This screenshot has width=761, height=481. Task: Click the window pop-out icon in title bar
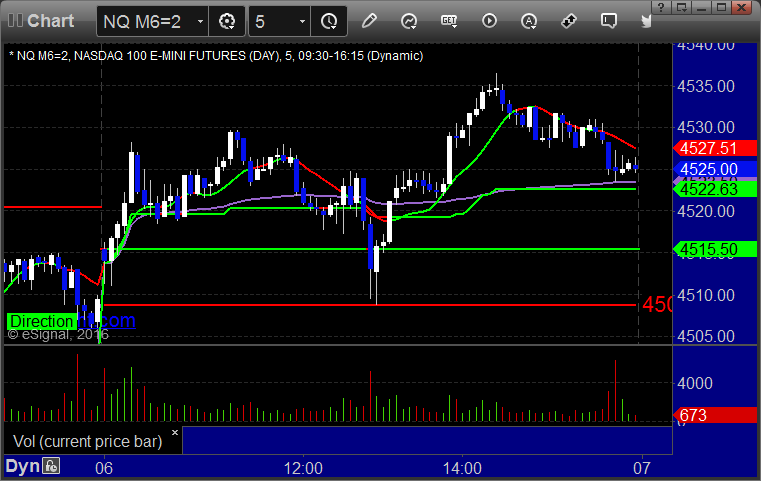point(681,7)
